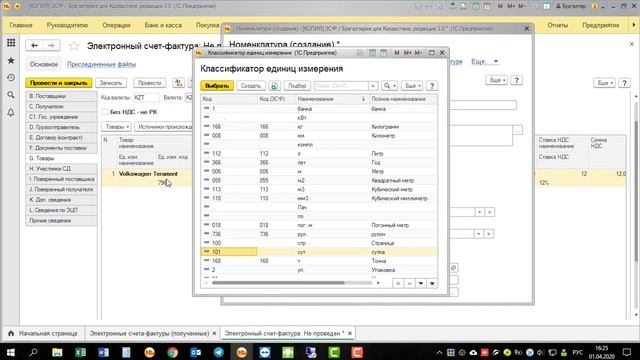Open Главное menu section

point(21,25)
